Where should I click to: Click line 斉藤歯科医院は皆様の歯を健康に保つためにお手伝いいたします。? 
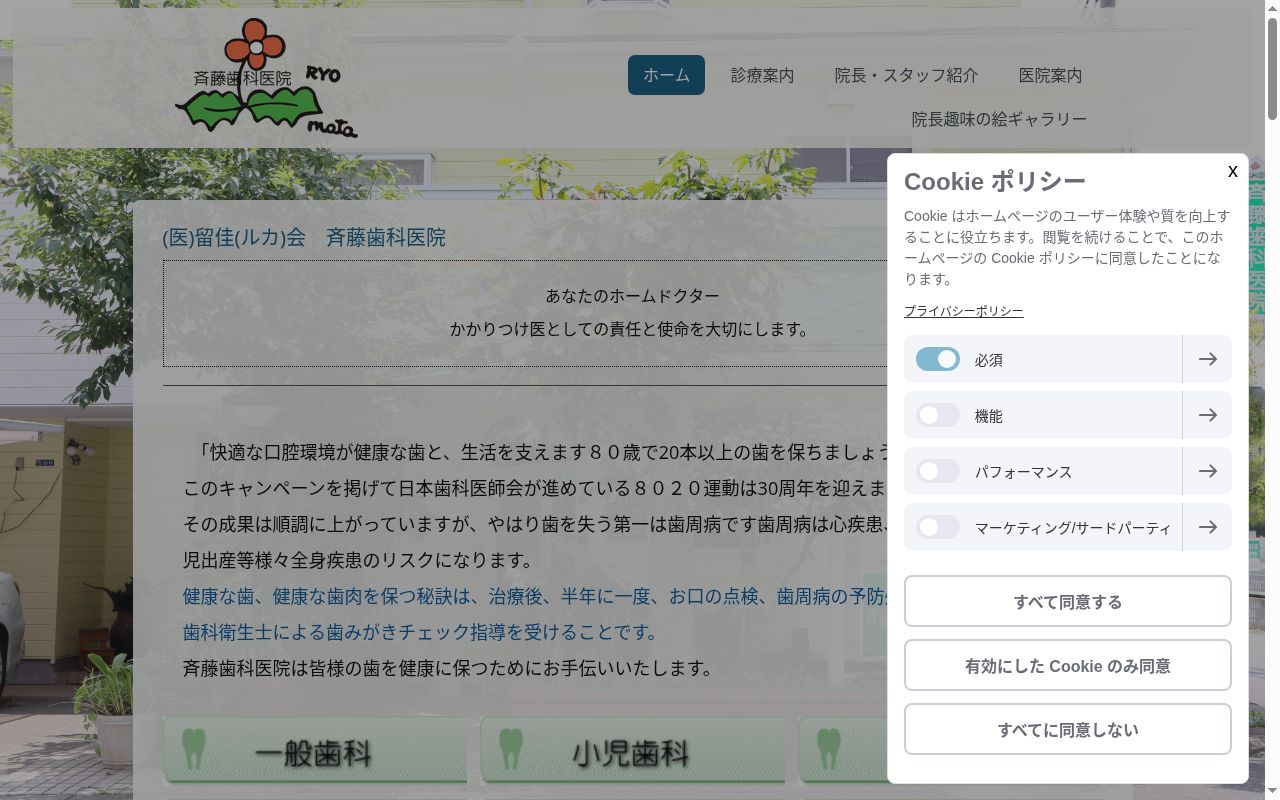450,668
